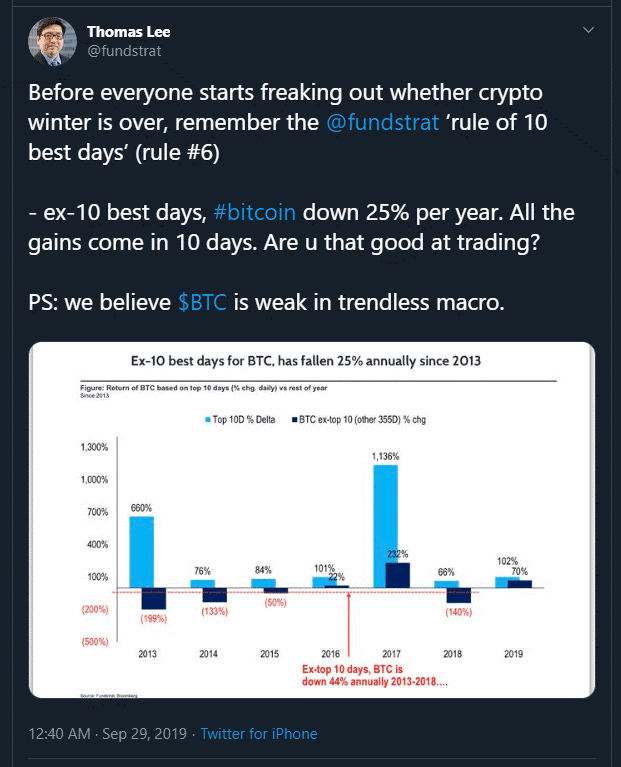The width and height of the screenshot is (621, 767).
Task: Click the dark navy BTC ex-top 10 swatch
Action: [294, 422]
